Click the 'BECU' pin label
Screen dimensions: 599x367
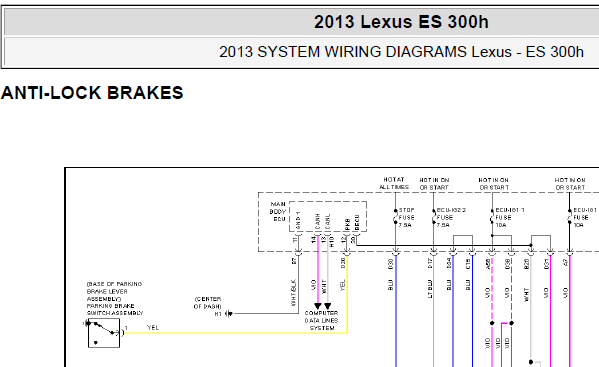tap(357, 222)
